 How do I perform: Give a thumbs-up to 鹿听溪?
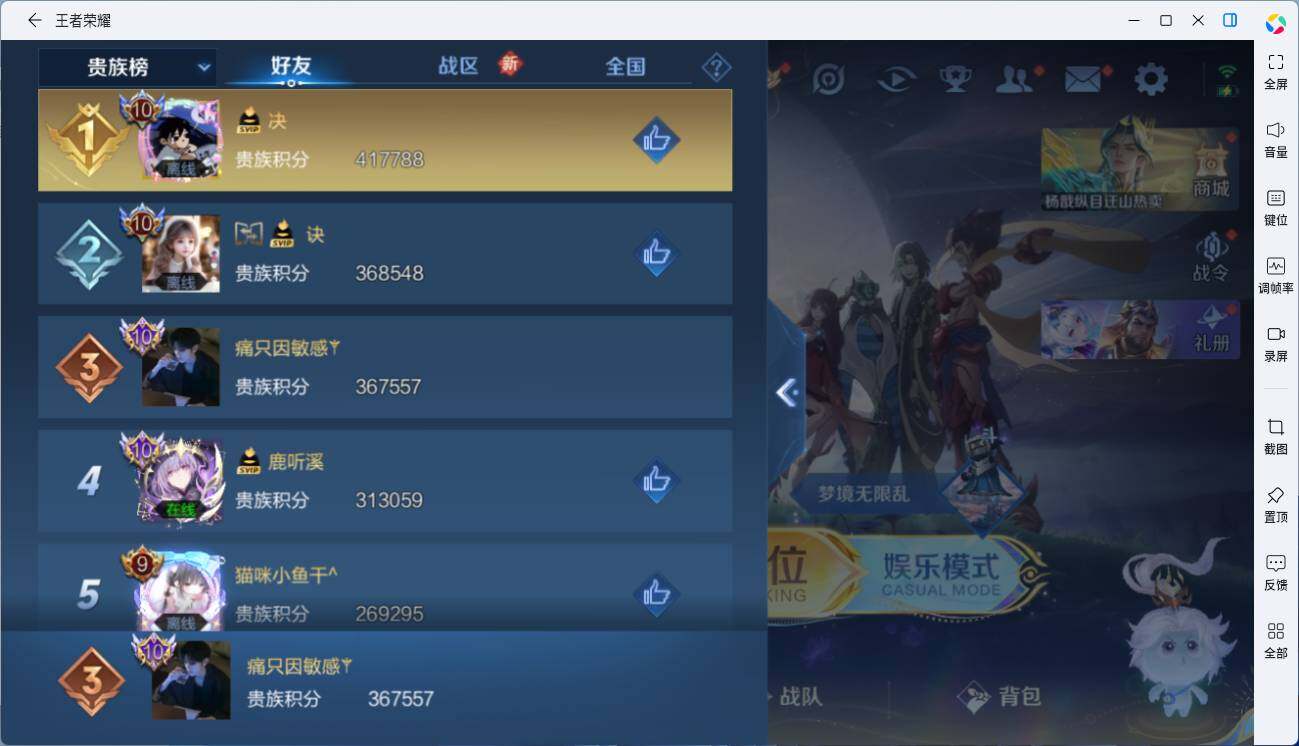tap(656, 481)
